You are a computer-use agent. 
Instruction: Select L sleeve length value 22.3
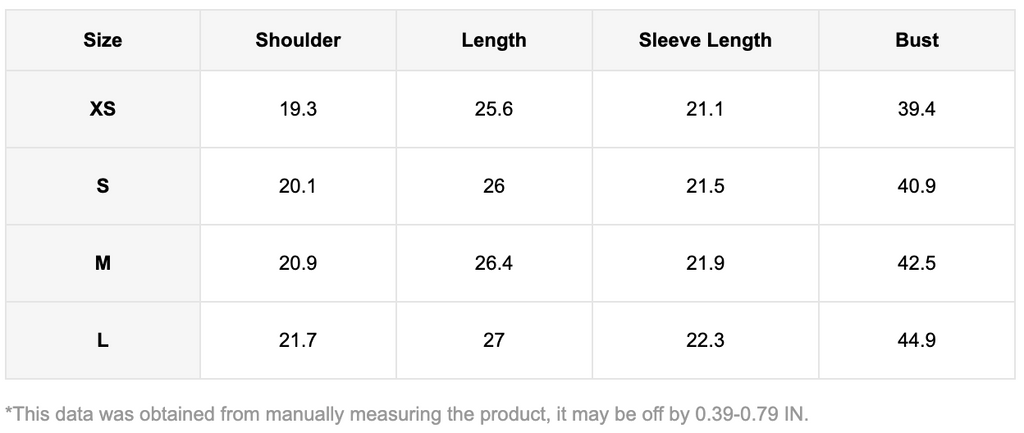pyautogui.click(x=705, y=340)
